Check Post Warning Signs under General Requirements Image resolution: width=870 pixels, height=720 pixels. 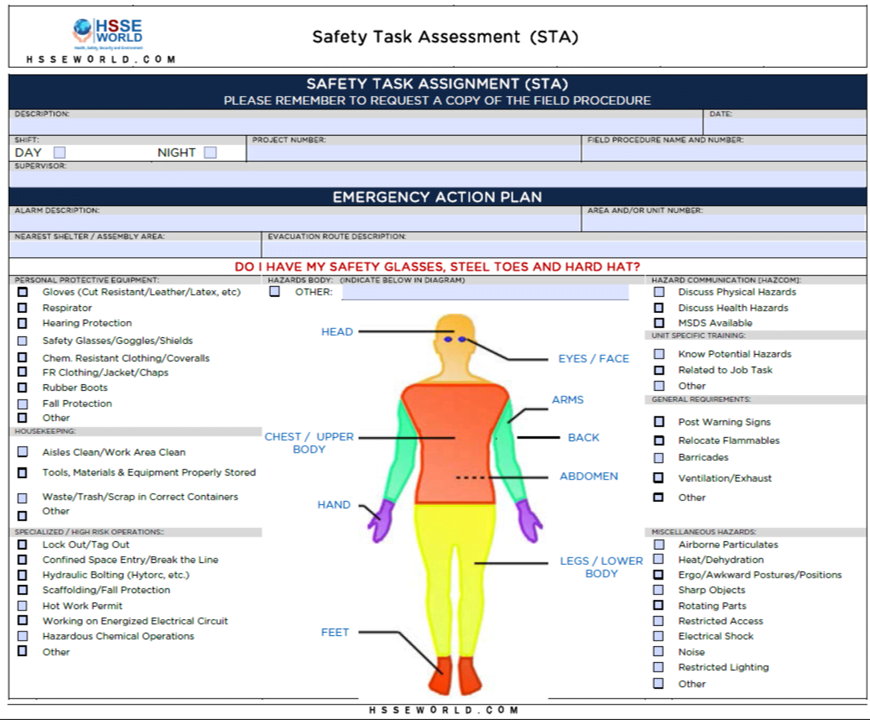(x=659, y=421)
